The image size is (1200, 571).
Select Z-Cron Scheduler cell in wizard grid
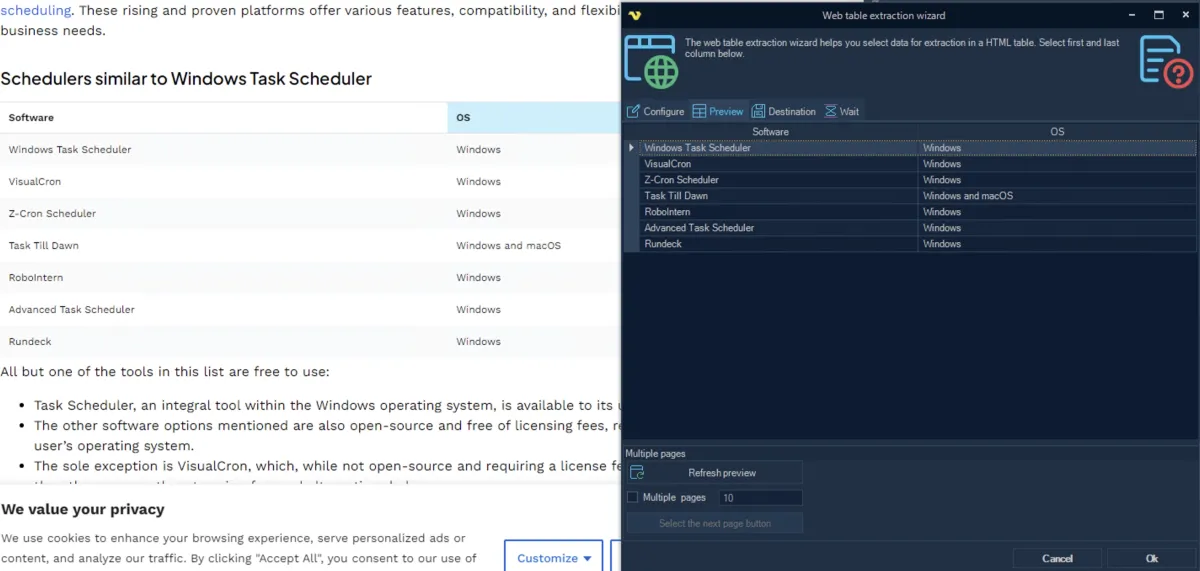click(x=778, y=180)
